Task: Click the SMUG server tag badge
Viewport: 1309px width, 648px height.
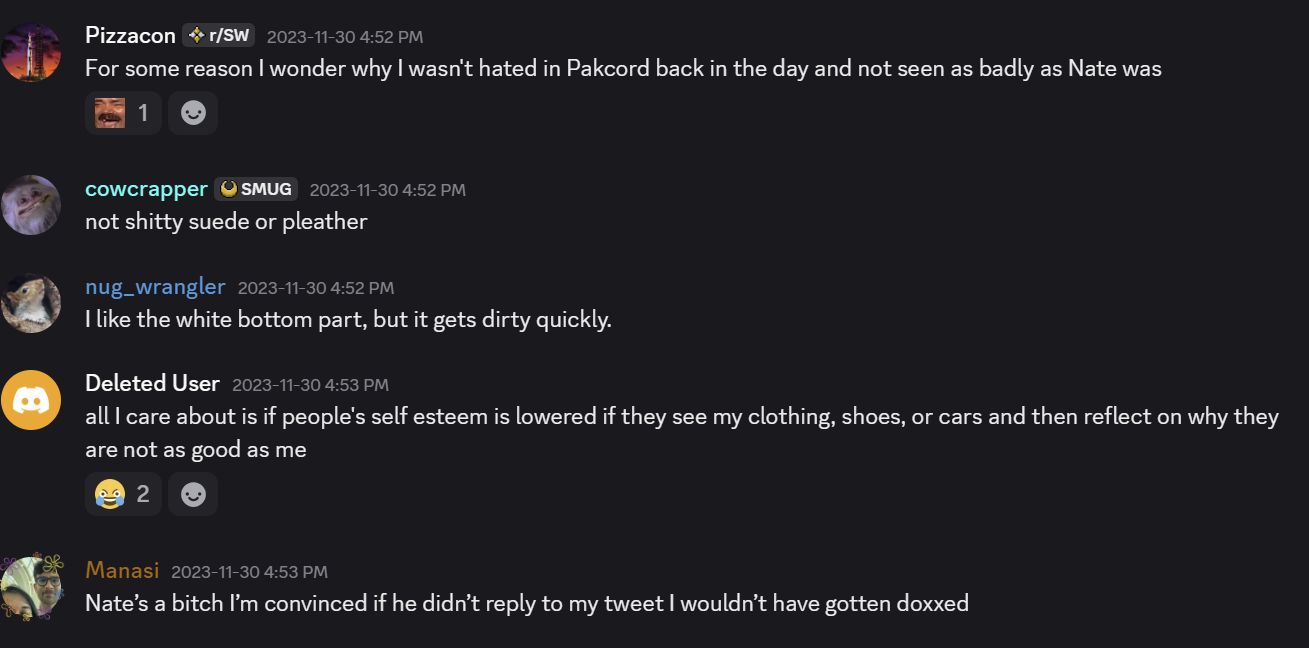Action: 256,189
